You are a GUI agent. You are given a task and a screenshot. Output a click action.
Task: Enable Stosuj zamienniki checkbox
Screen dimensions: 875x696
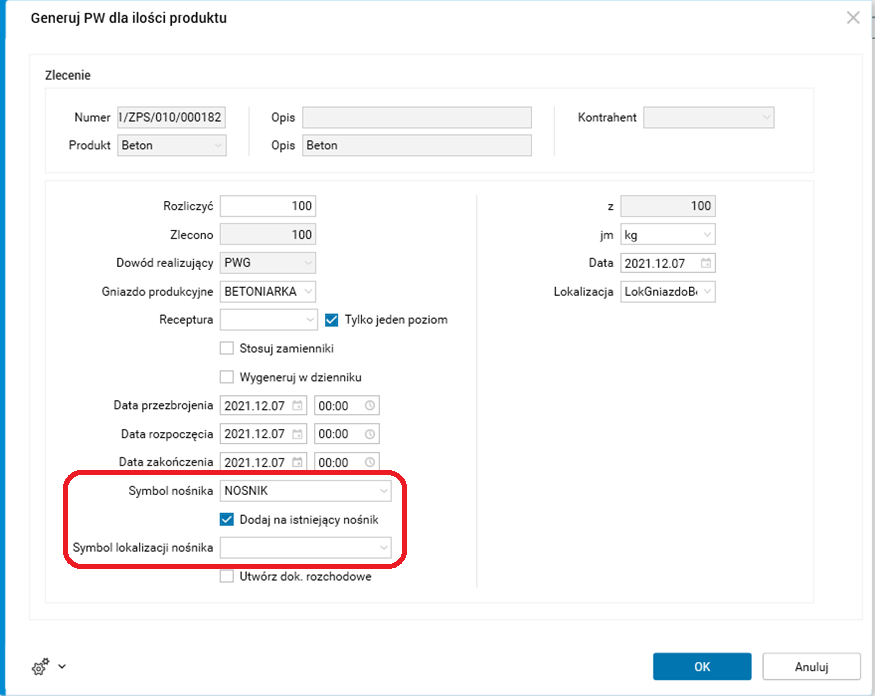(227, 349)
